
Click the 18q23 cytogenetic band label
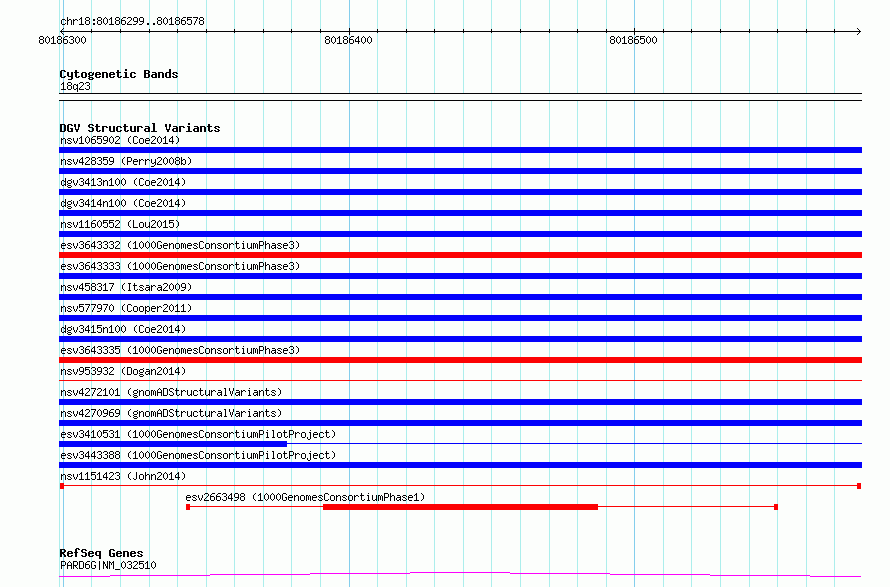pyautogui.click(x=75, y=86)
